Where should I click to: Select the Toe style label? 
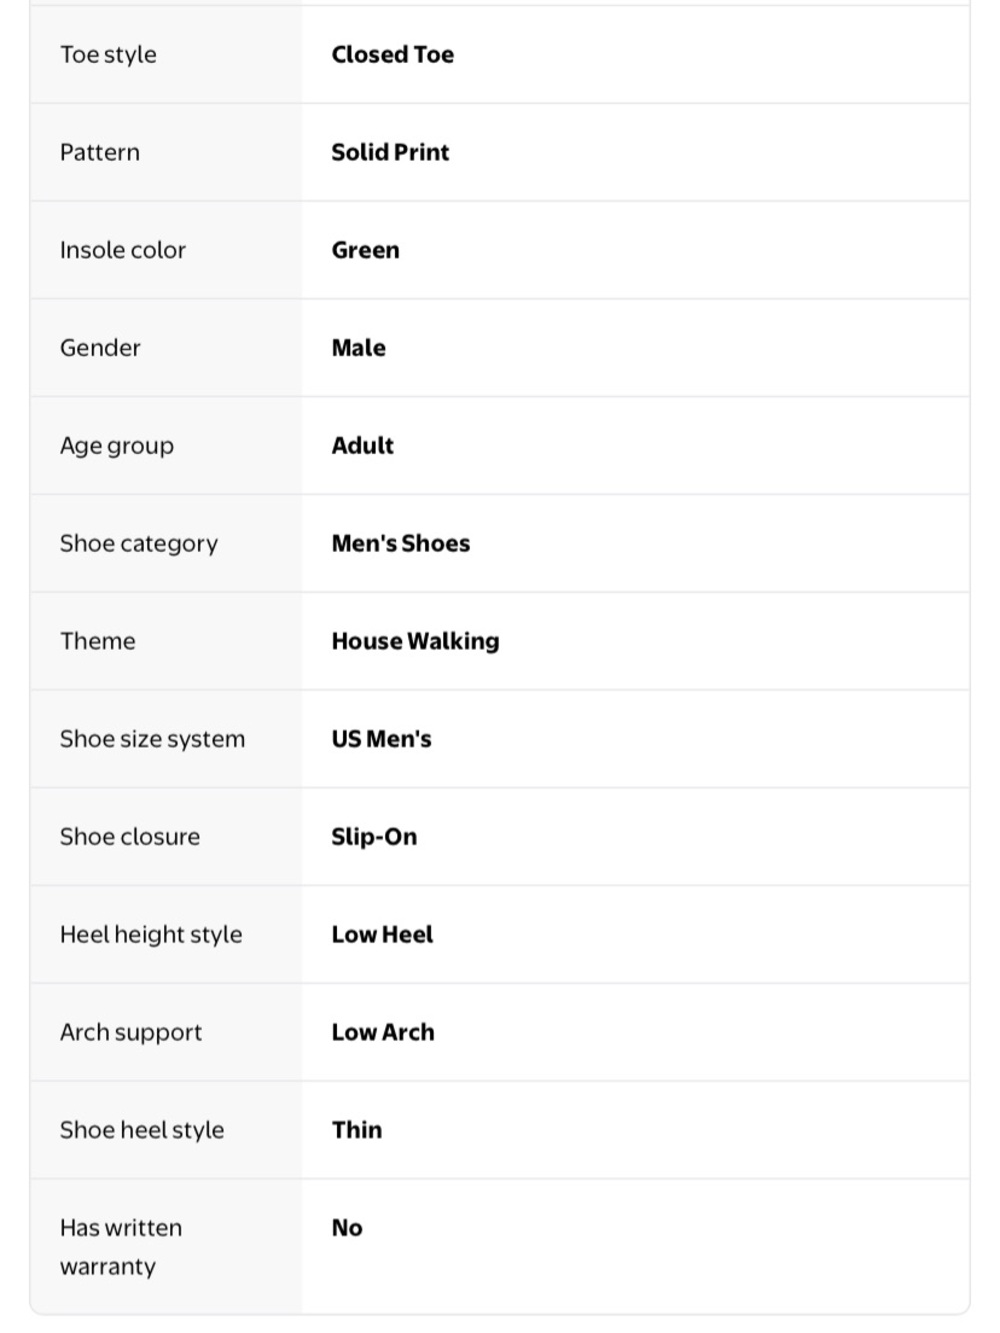pyautogui.click(x=108, y=55)
